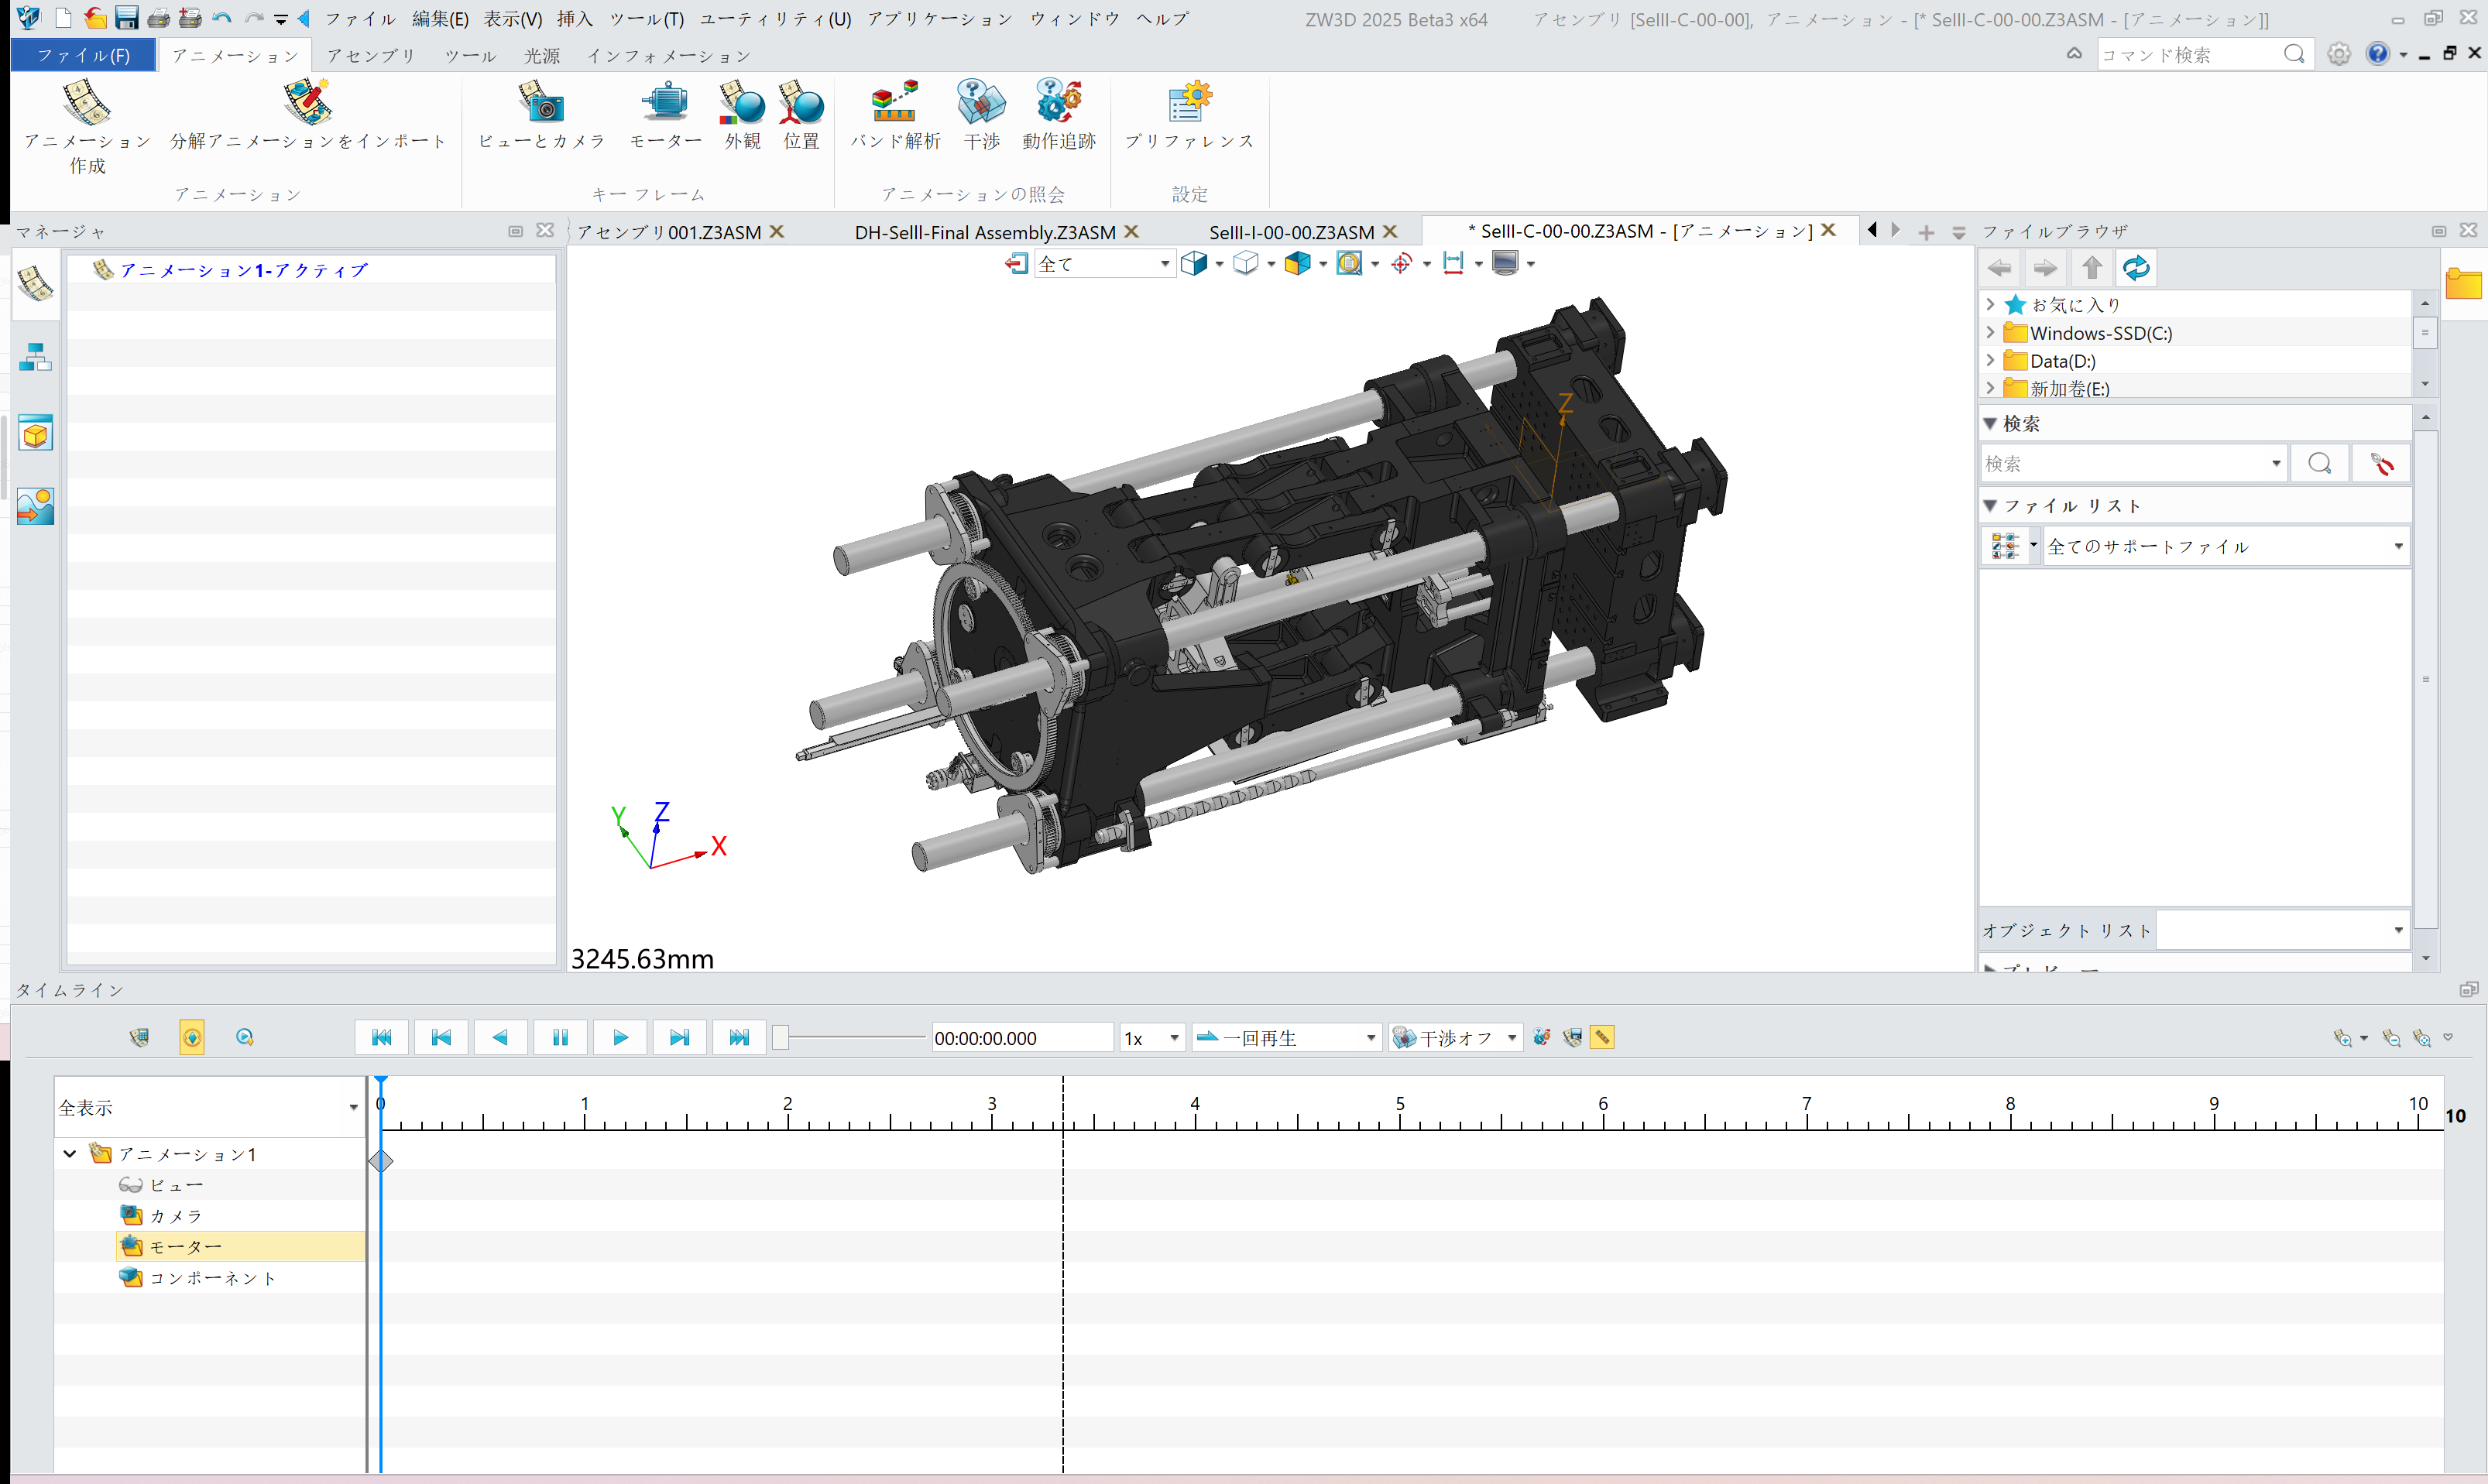
Task: Click the search magnifier in file browser
Action: tap(2319, 464)
